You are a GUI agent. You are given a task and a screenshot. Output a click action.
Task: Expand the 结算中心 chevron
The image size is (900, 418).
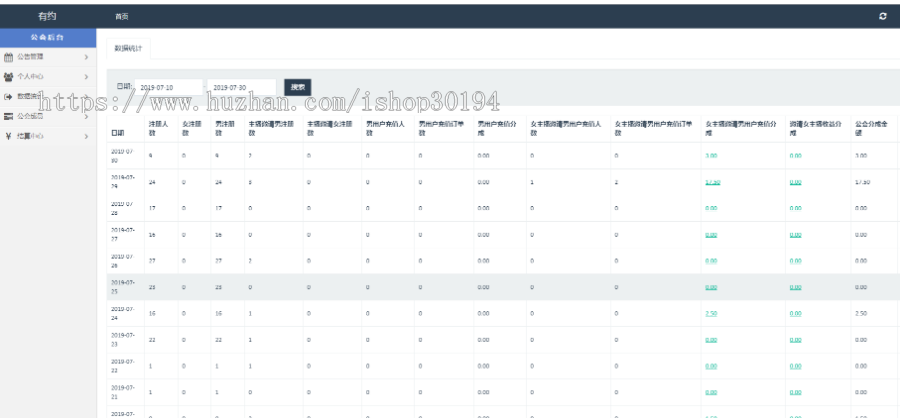click(x=86, y=137)
